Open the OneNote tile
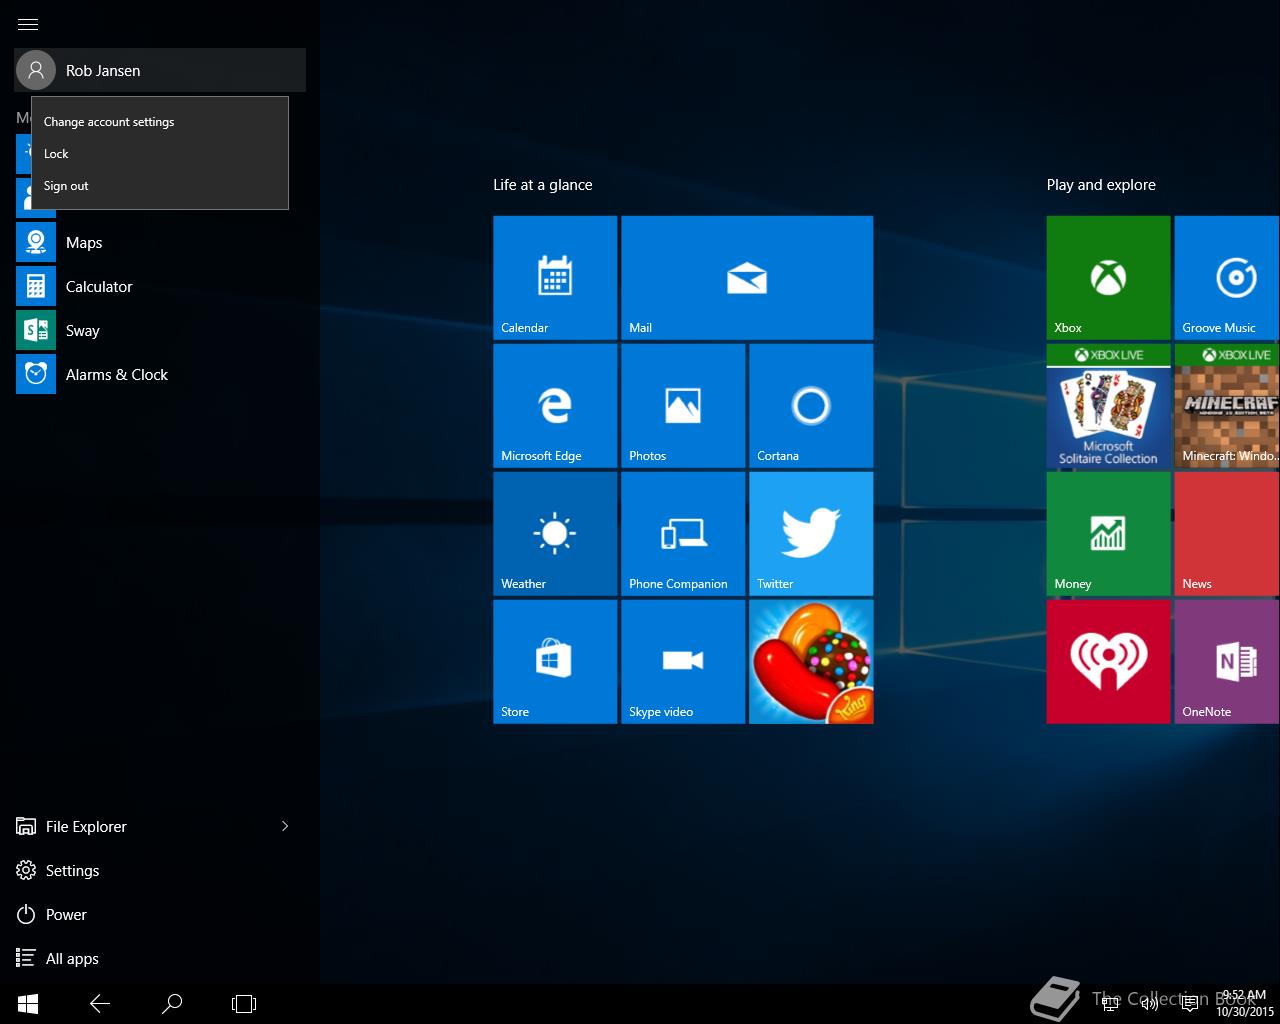This screenshot has width=1280, height=1024. [1227, 662]
